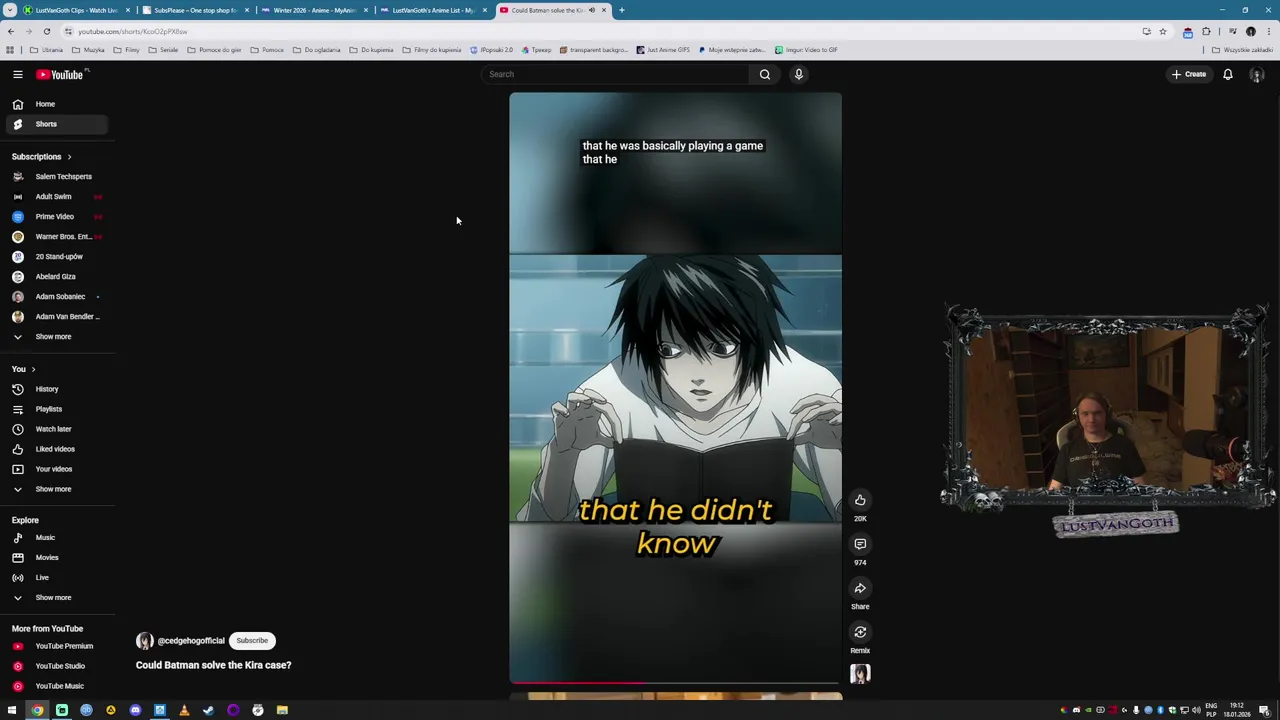
Task: Open the You section chevron
Action: [x=33, y=369]
